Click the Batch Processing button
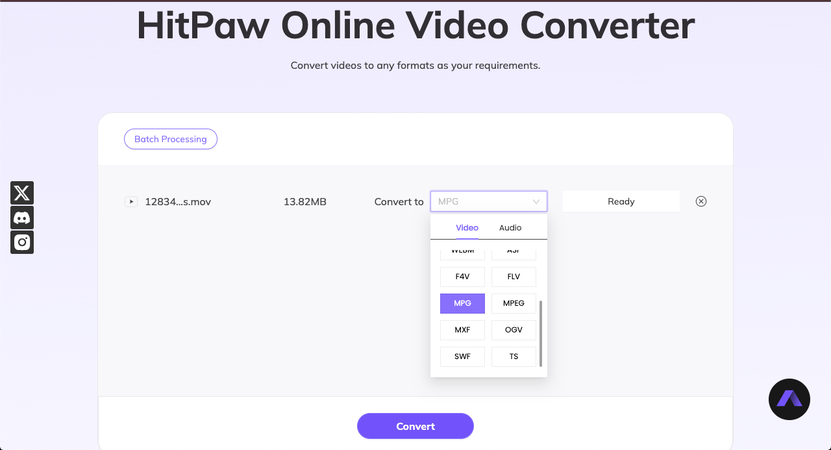This screenshot has height=450, width=831. tap(171, 139)
